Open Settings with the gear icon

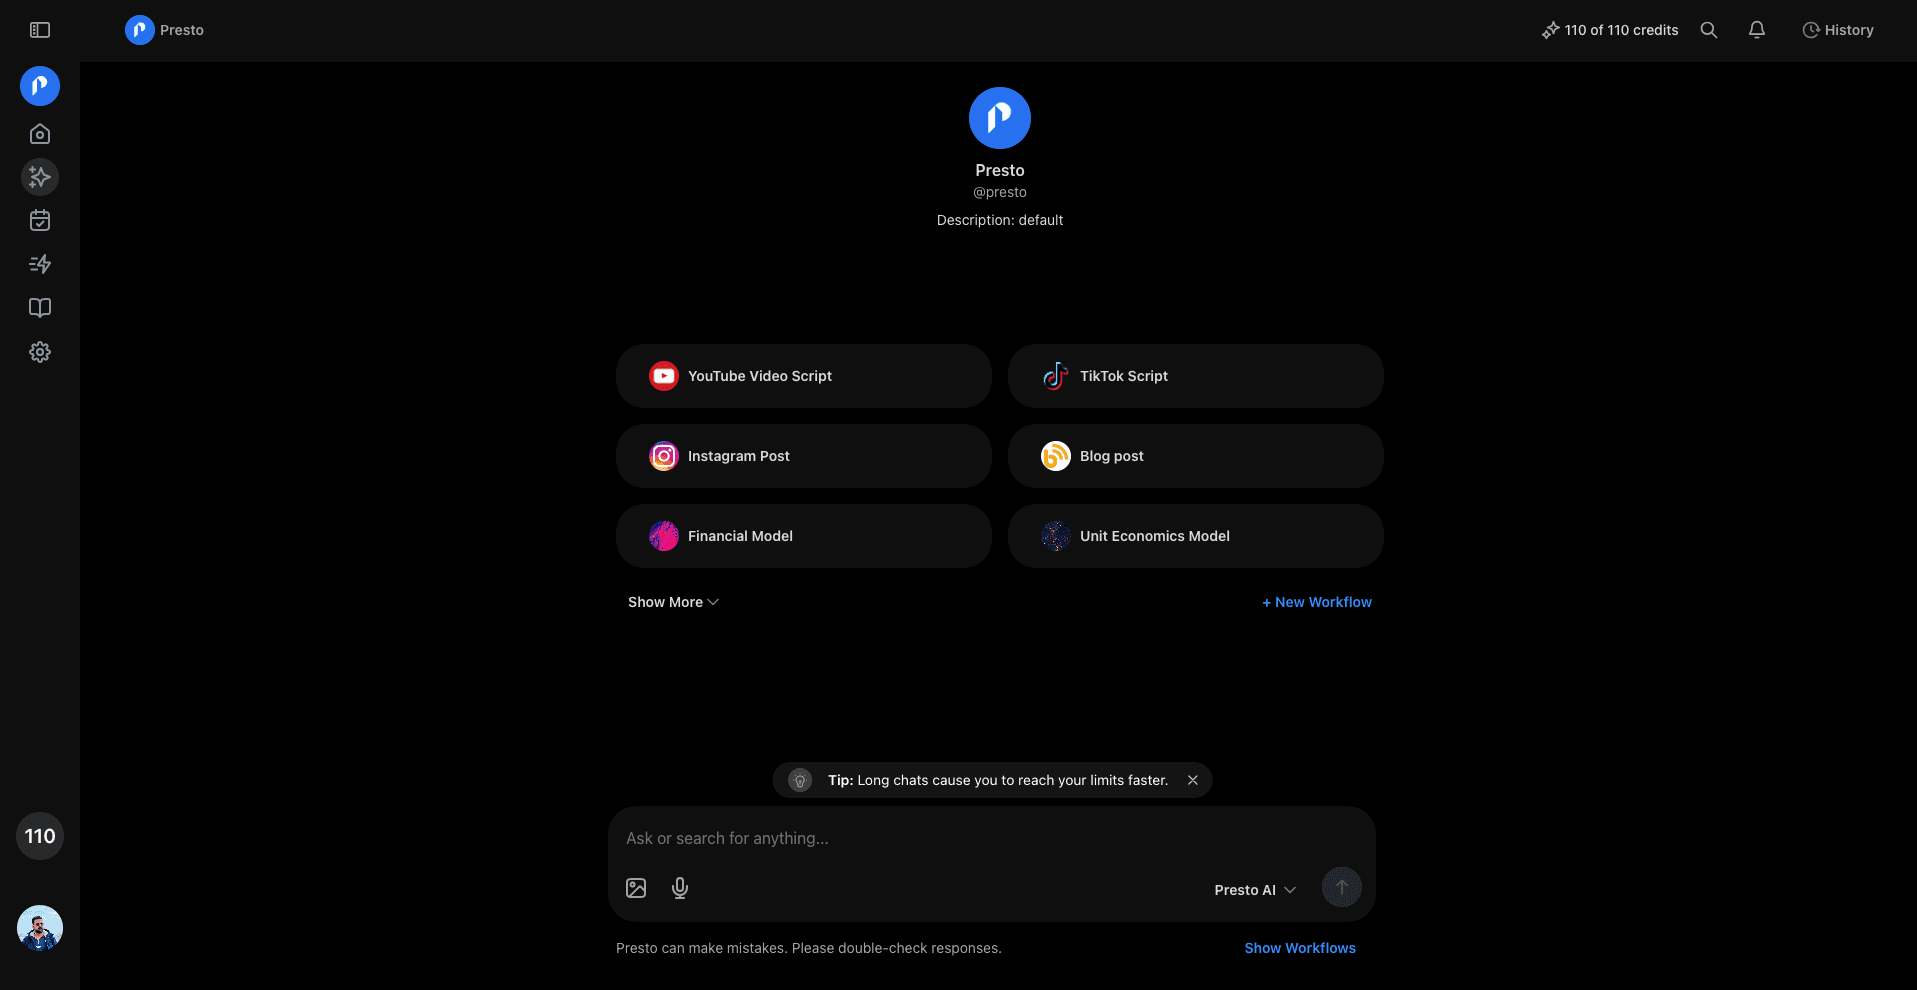(x=40, y=351)
